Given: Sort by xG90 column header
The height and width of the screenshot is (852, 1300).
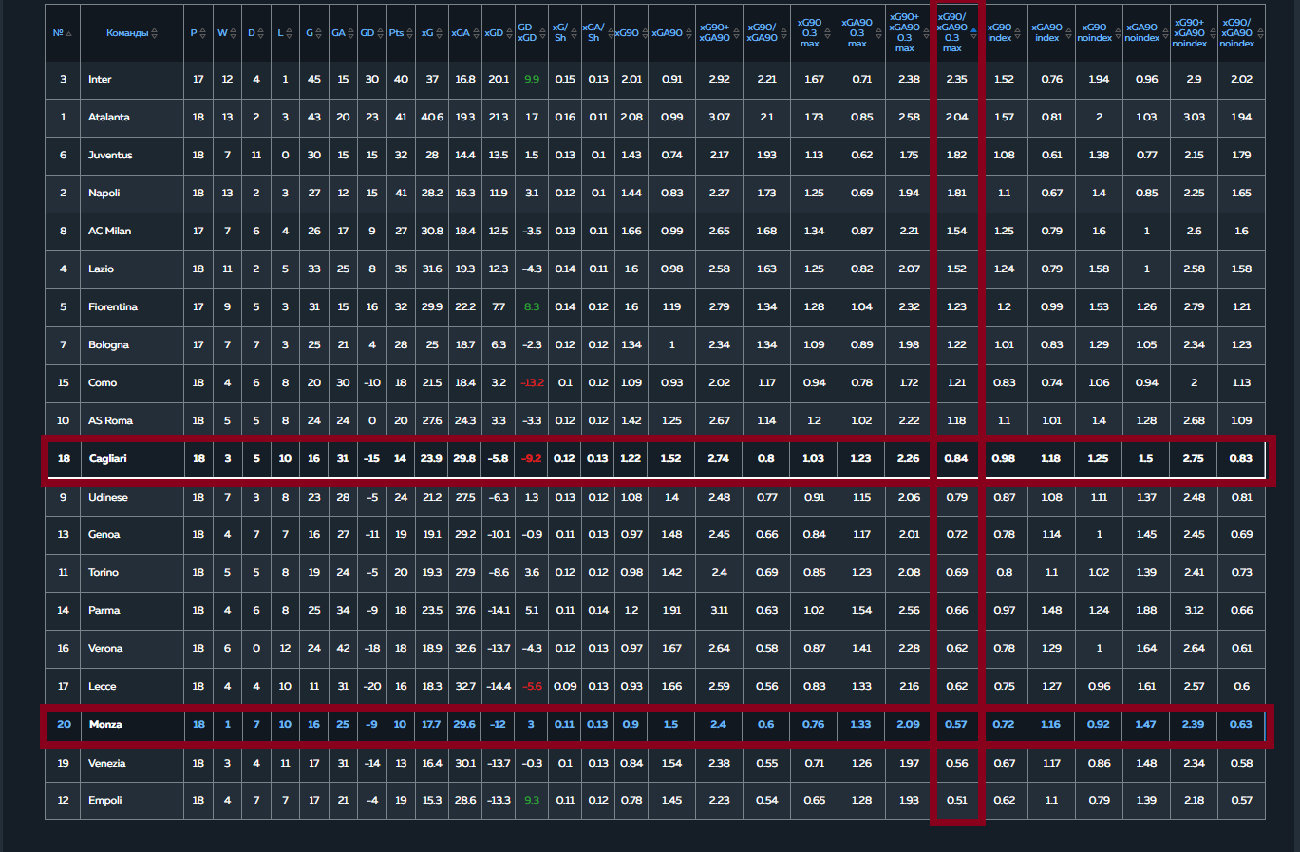Looking at the screenshot, I should 630,33.
